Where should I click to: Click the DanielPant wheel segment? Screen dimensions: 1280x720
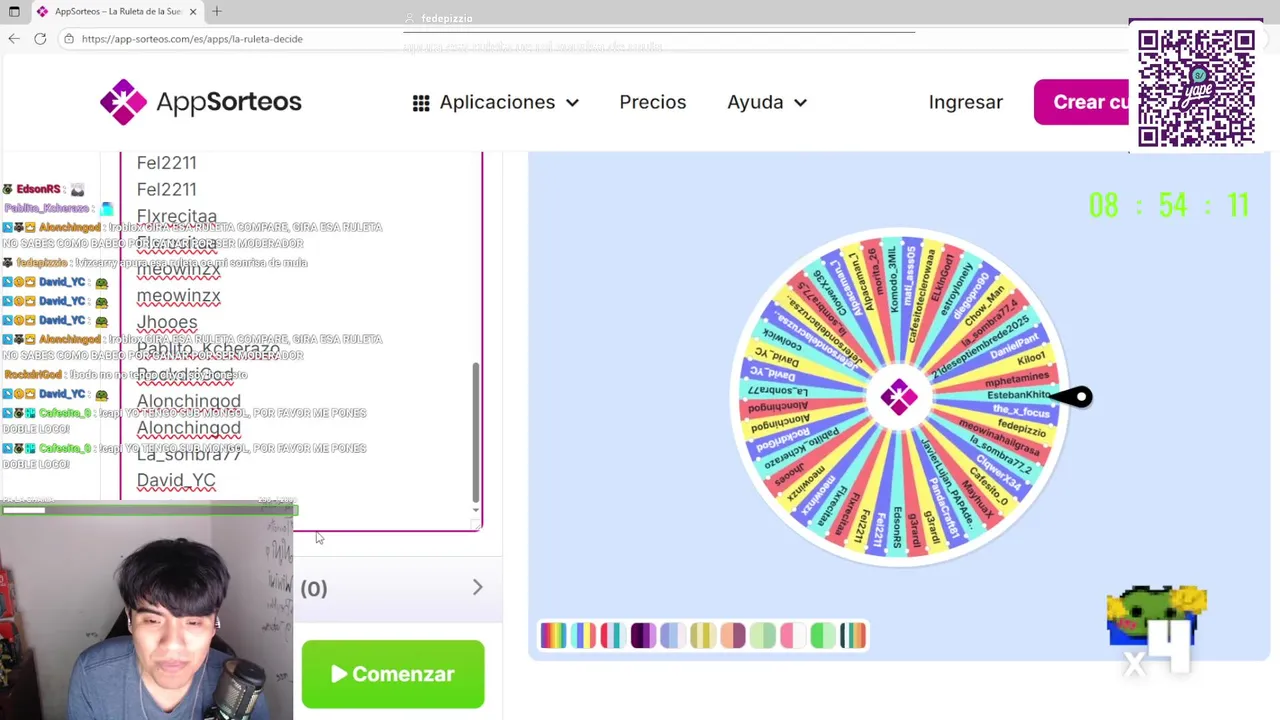point(1013,346)
